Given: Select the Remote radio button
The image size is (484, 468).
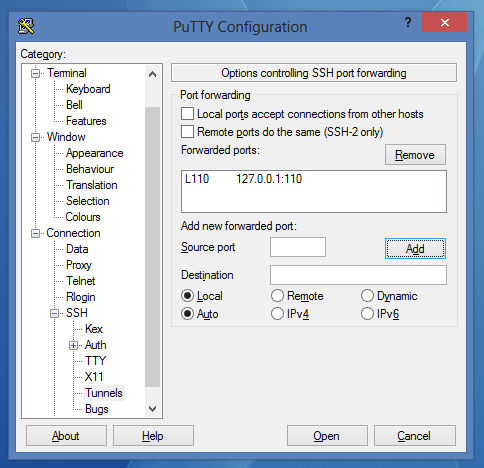Looking at the screenshot, I should tap(277, 296).
